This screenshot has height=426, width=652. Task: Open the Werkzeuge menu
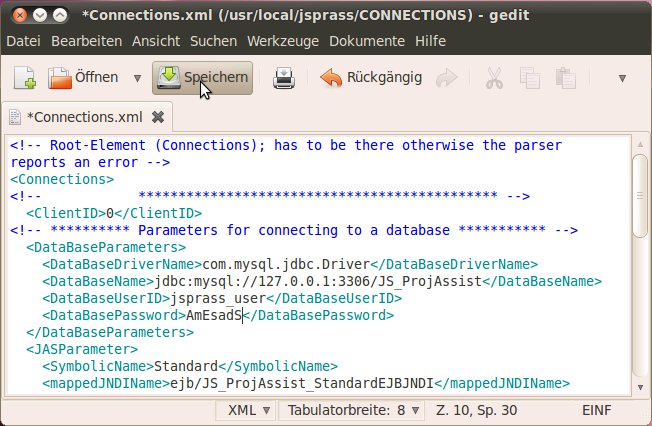pos(283,41)
